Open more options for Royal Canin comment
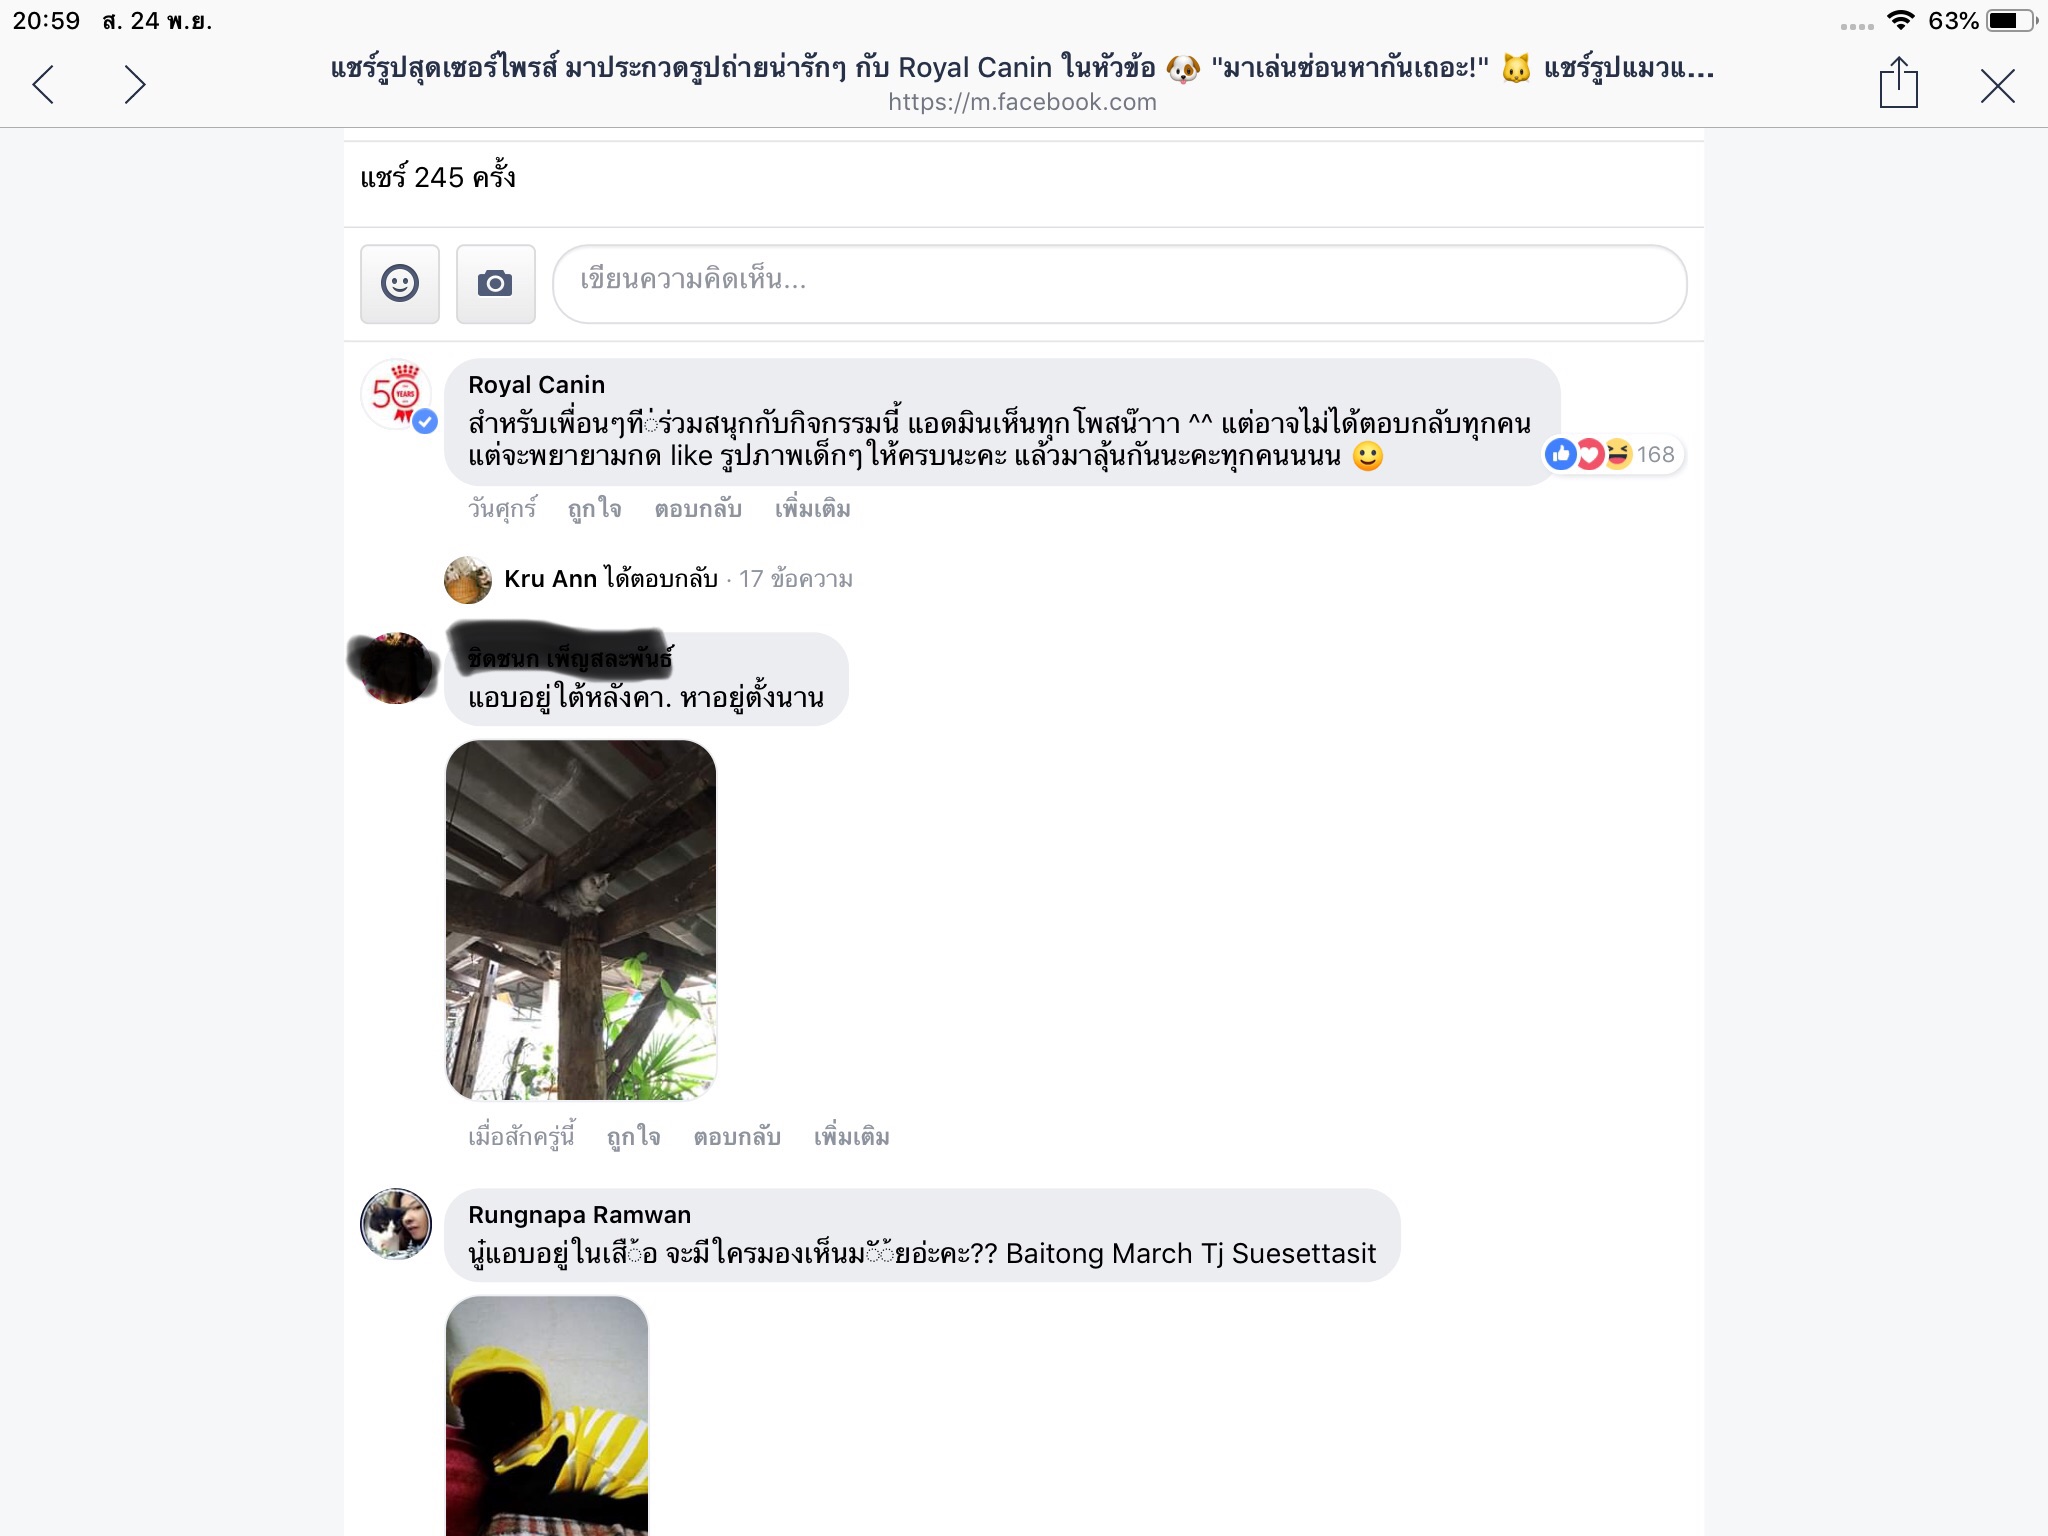Image resolution: width=2048 pixels, height=1536 pixels. tap(813, 509)
